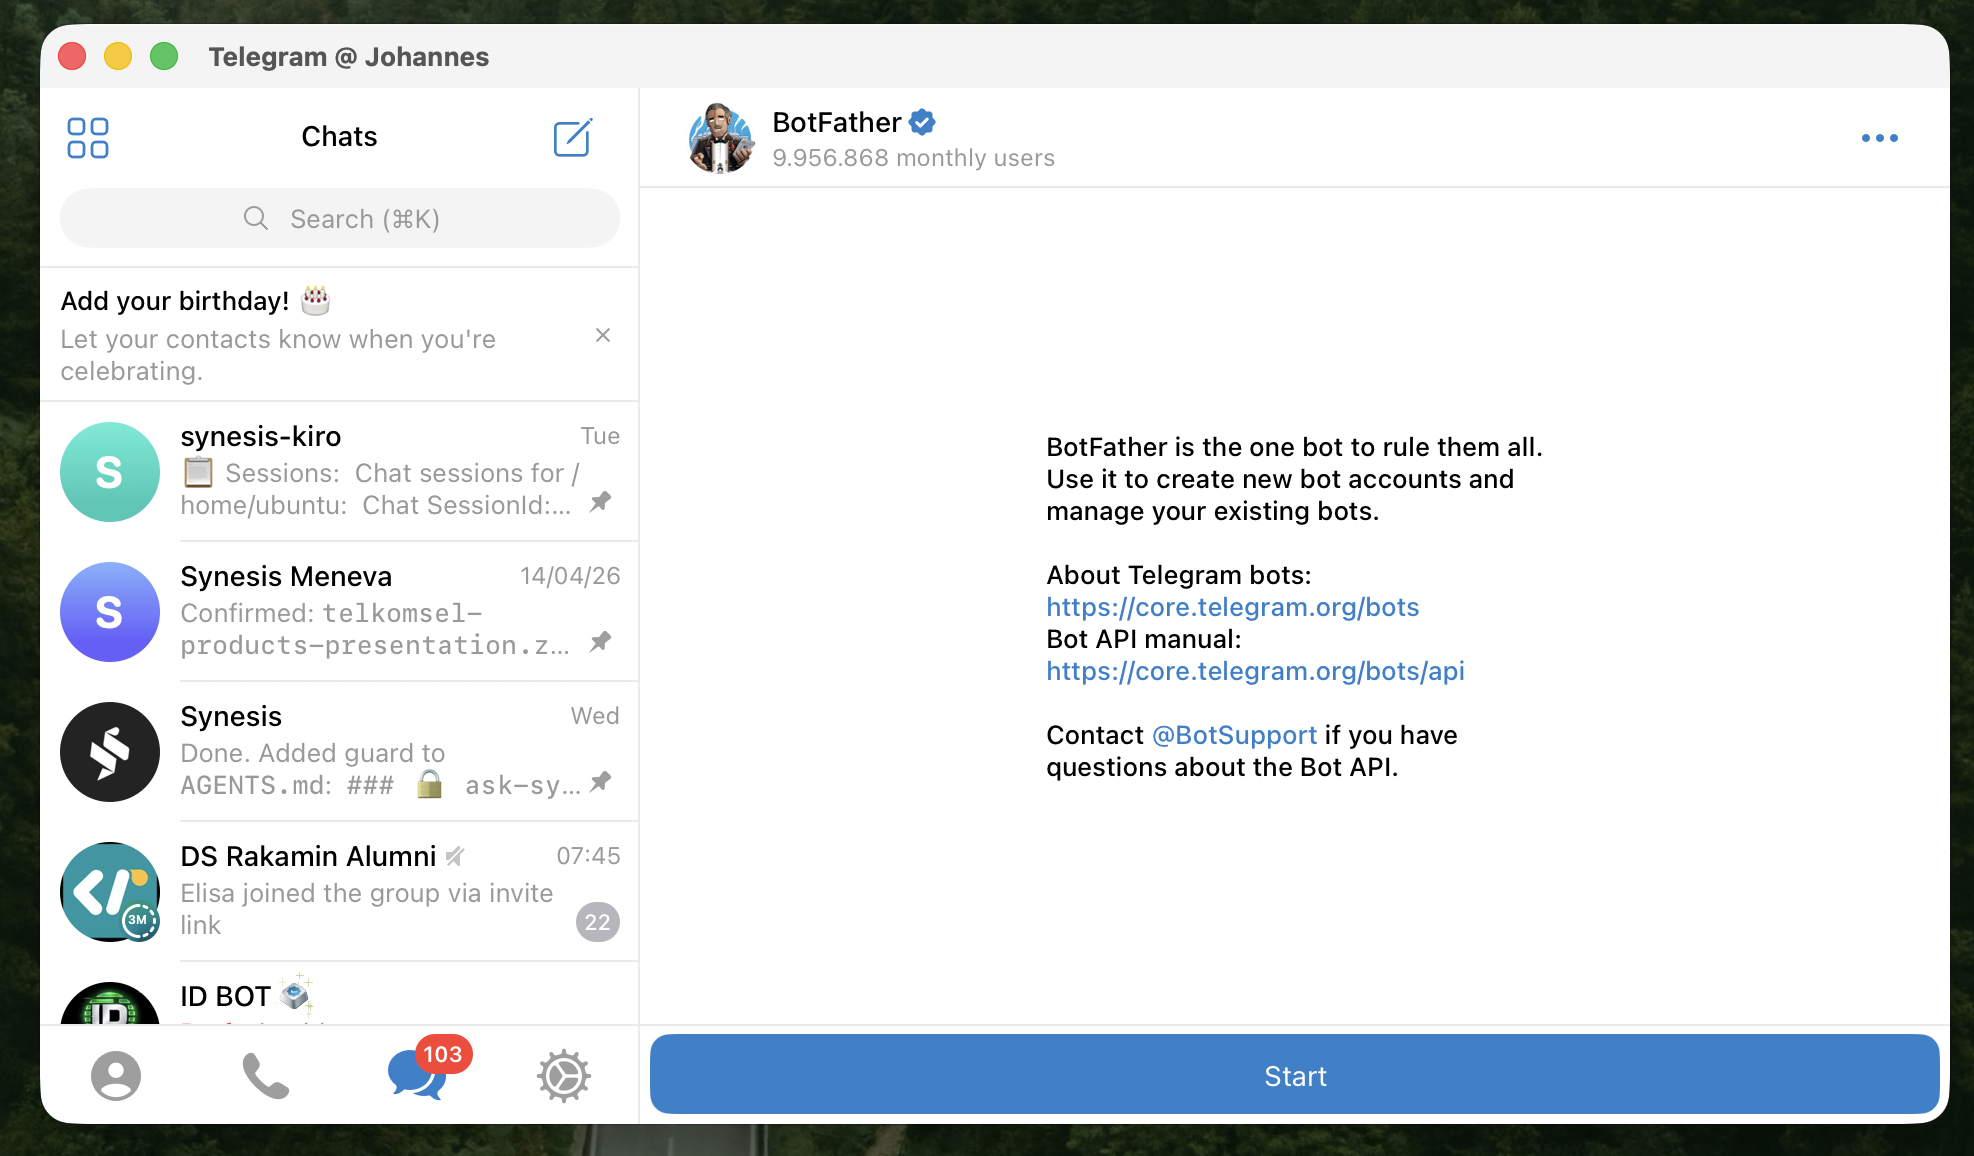Open the Calls phone icon
The image size is (1974, 1156).
pos(265,1076)
